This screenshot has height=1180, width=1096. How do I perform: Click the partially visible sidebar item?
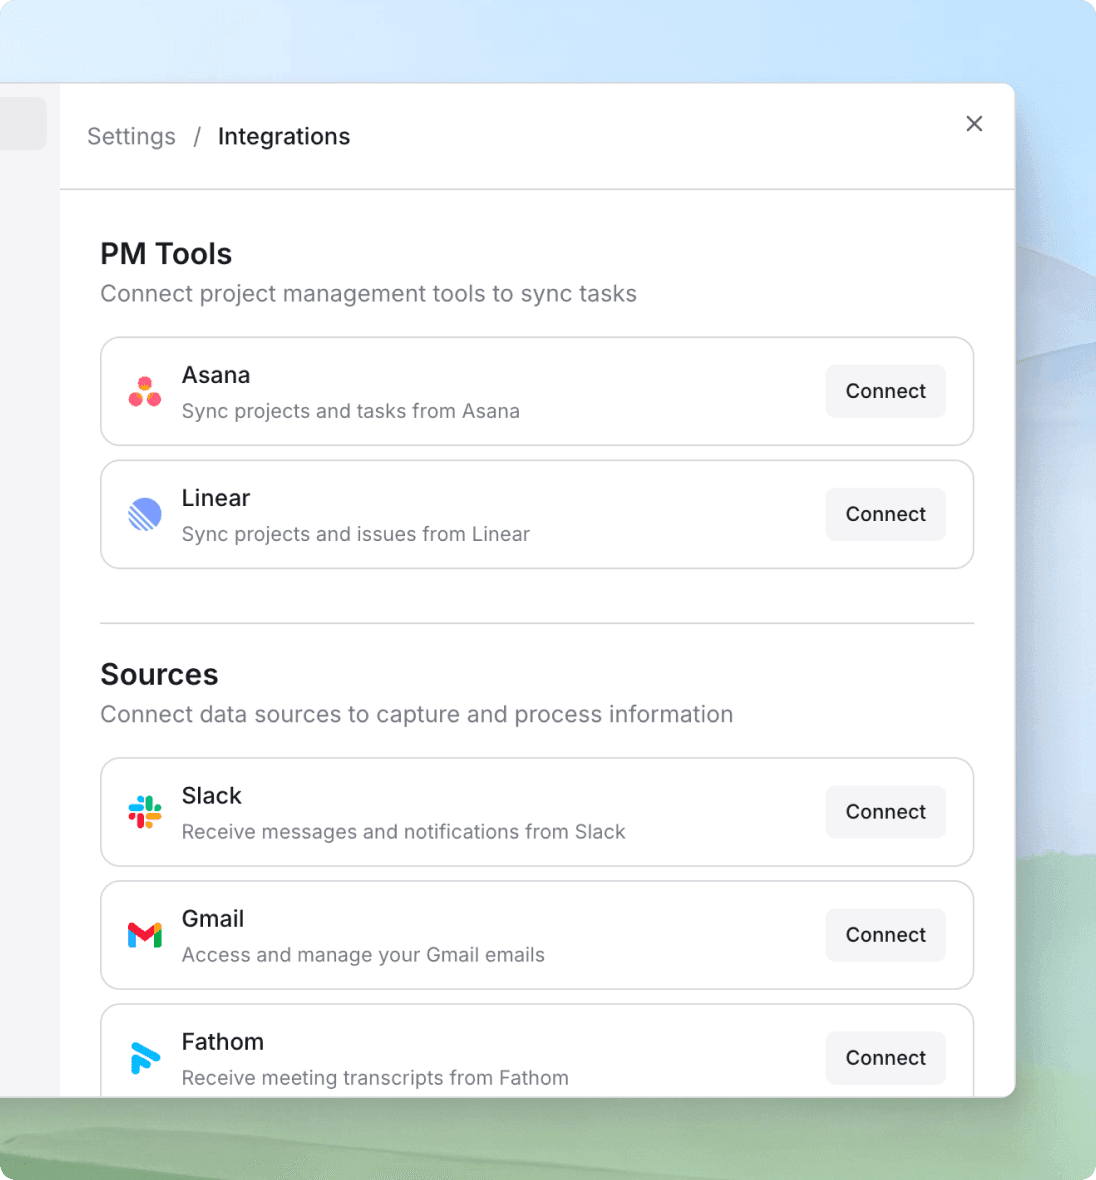tap(22, 123)
